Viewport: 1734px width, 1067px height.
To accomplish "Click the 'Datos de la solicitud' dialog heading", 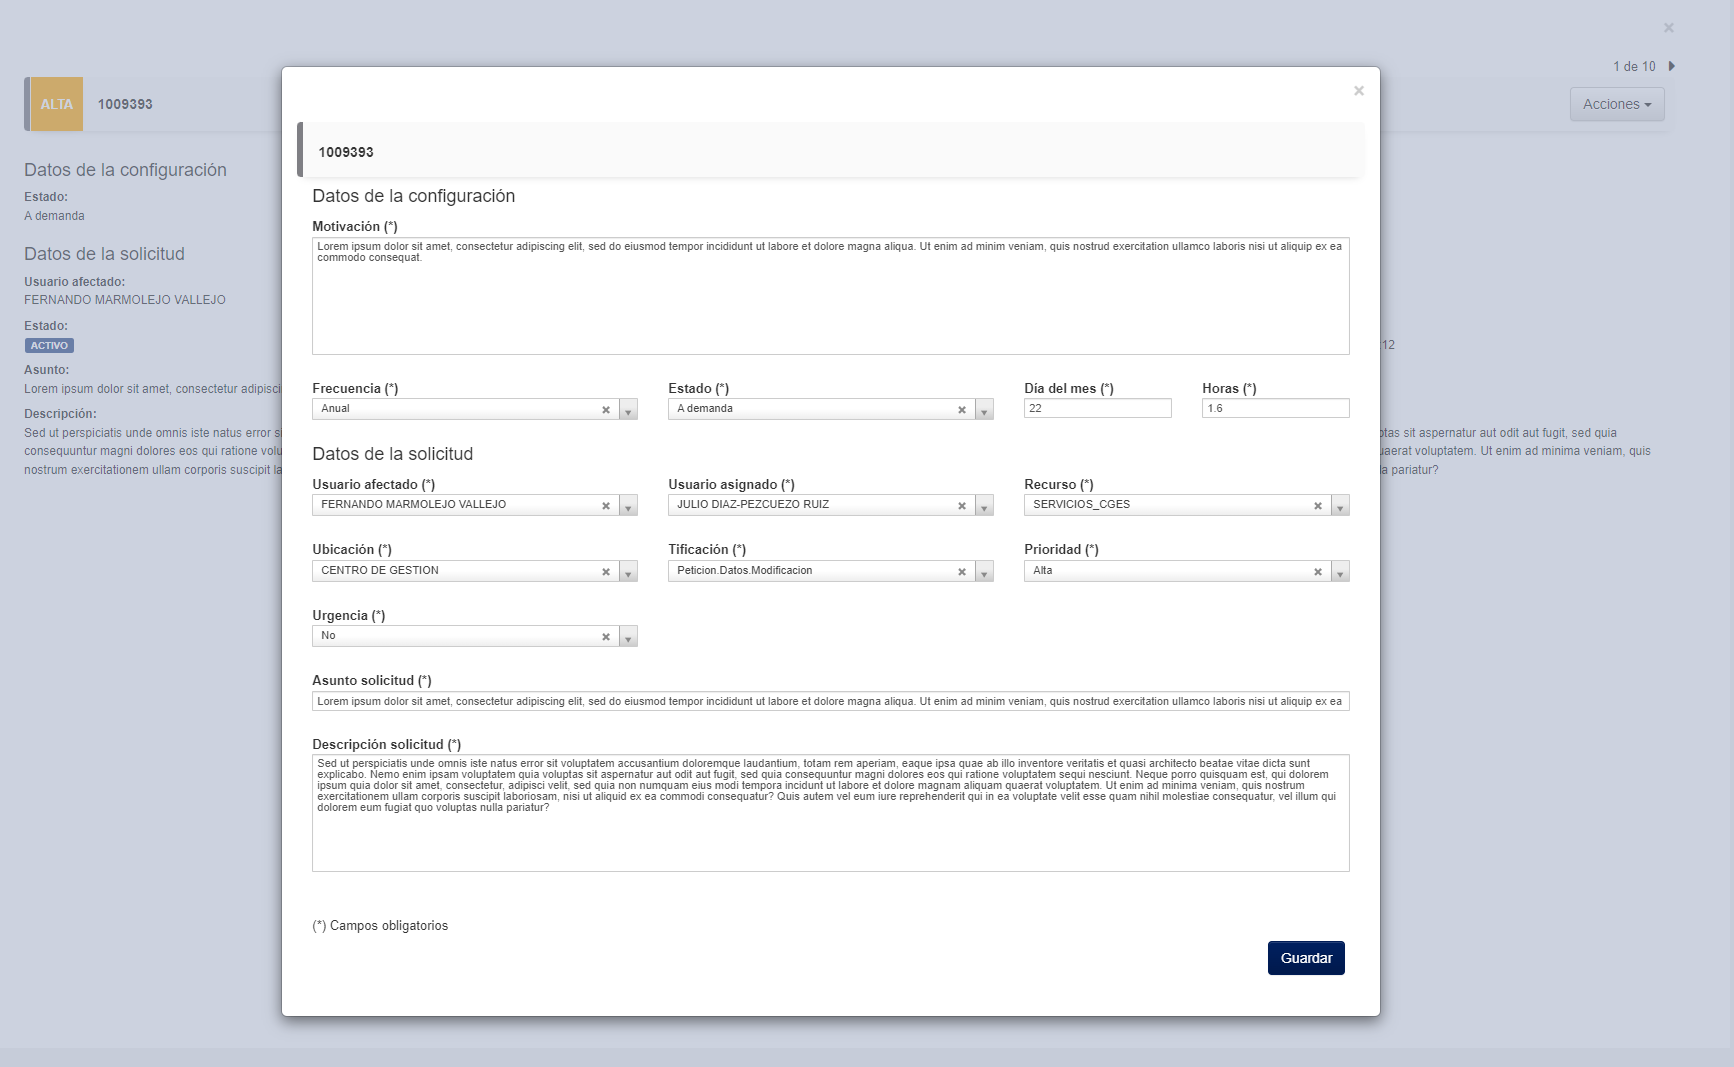I will coord(393,454).
